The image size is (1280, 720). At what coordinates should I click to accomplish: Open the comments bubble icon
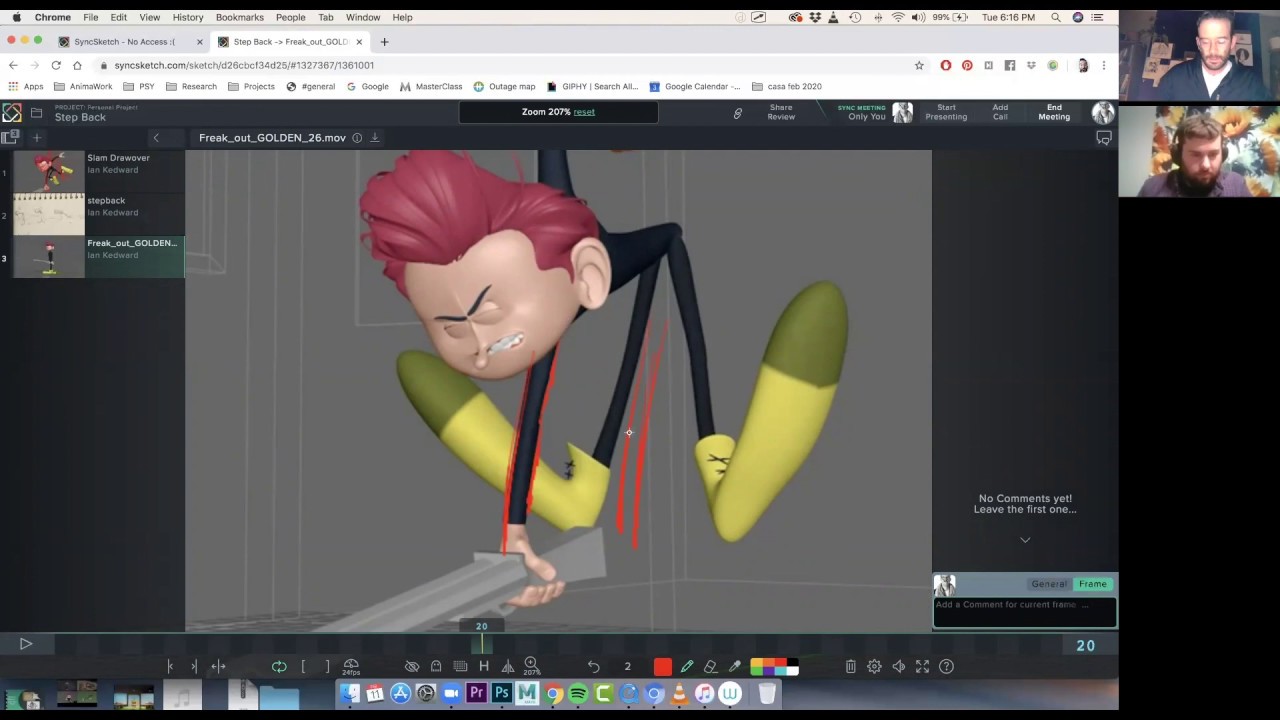(x=1104, y=138)
